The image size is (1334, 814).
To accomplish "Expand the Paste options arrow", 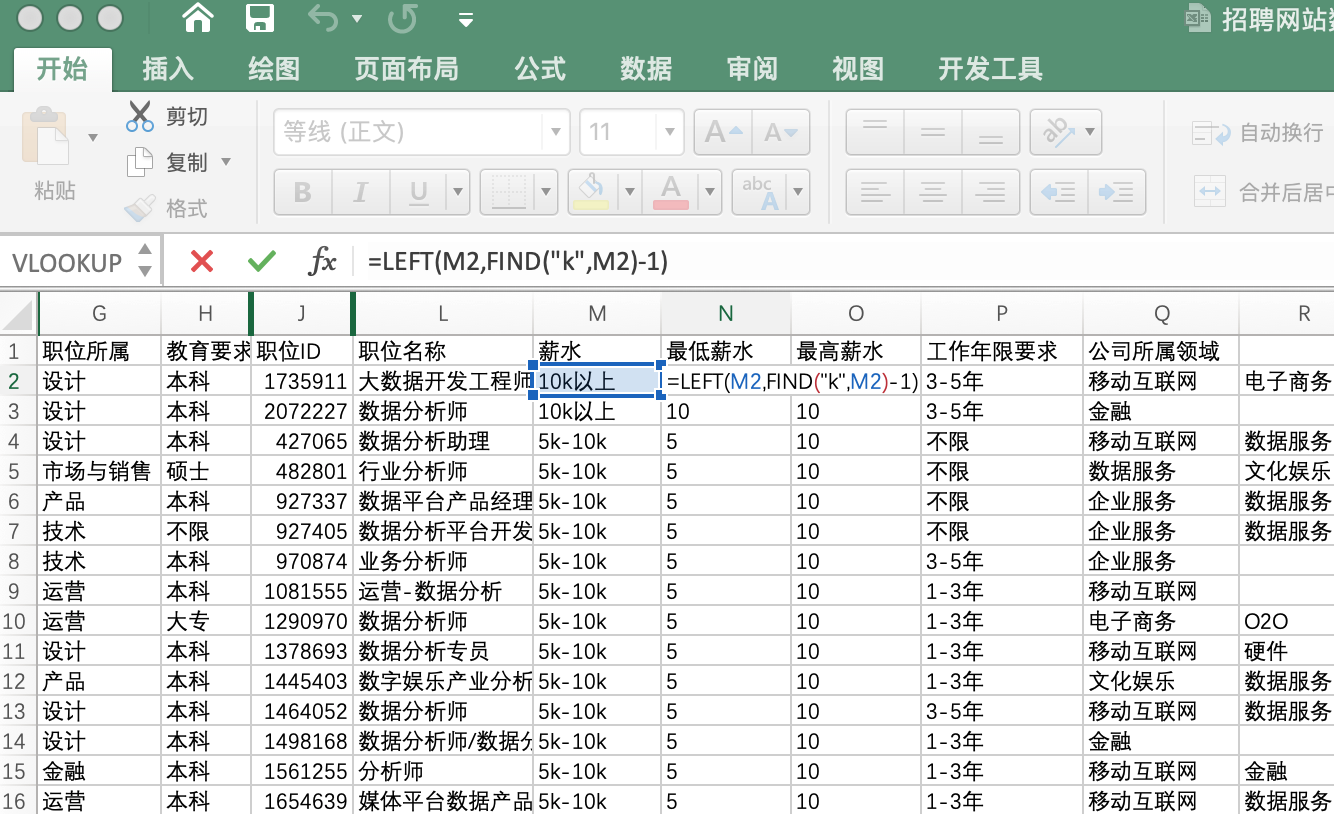I will [x=94, y=138].
